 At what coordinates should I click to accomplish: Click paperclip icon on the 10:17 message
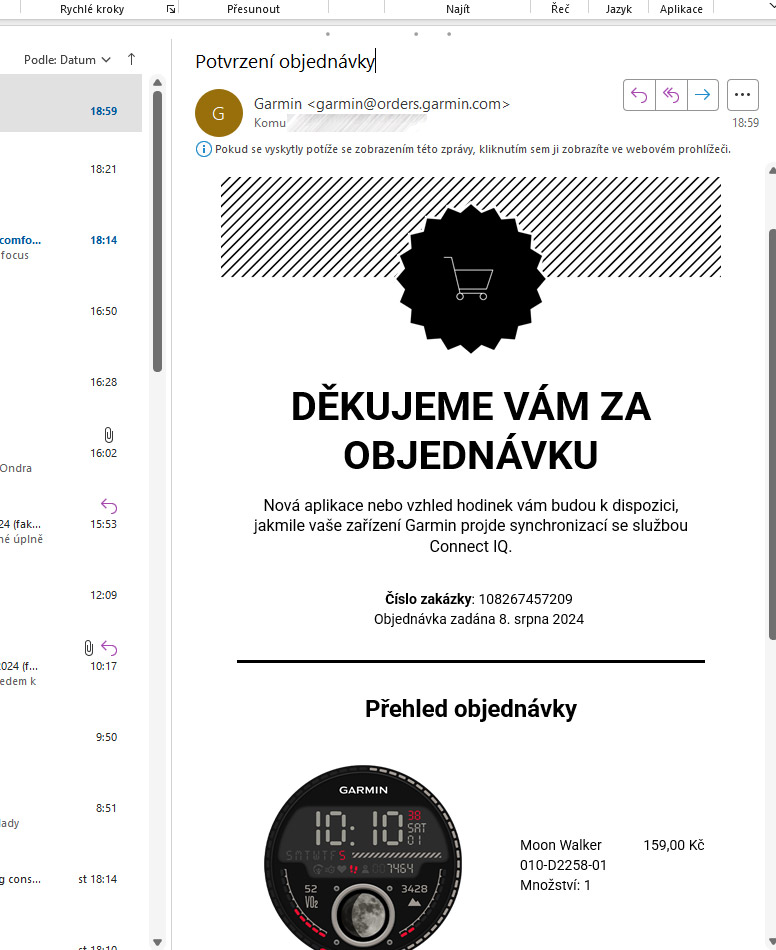[x=88, y=648]
